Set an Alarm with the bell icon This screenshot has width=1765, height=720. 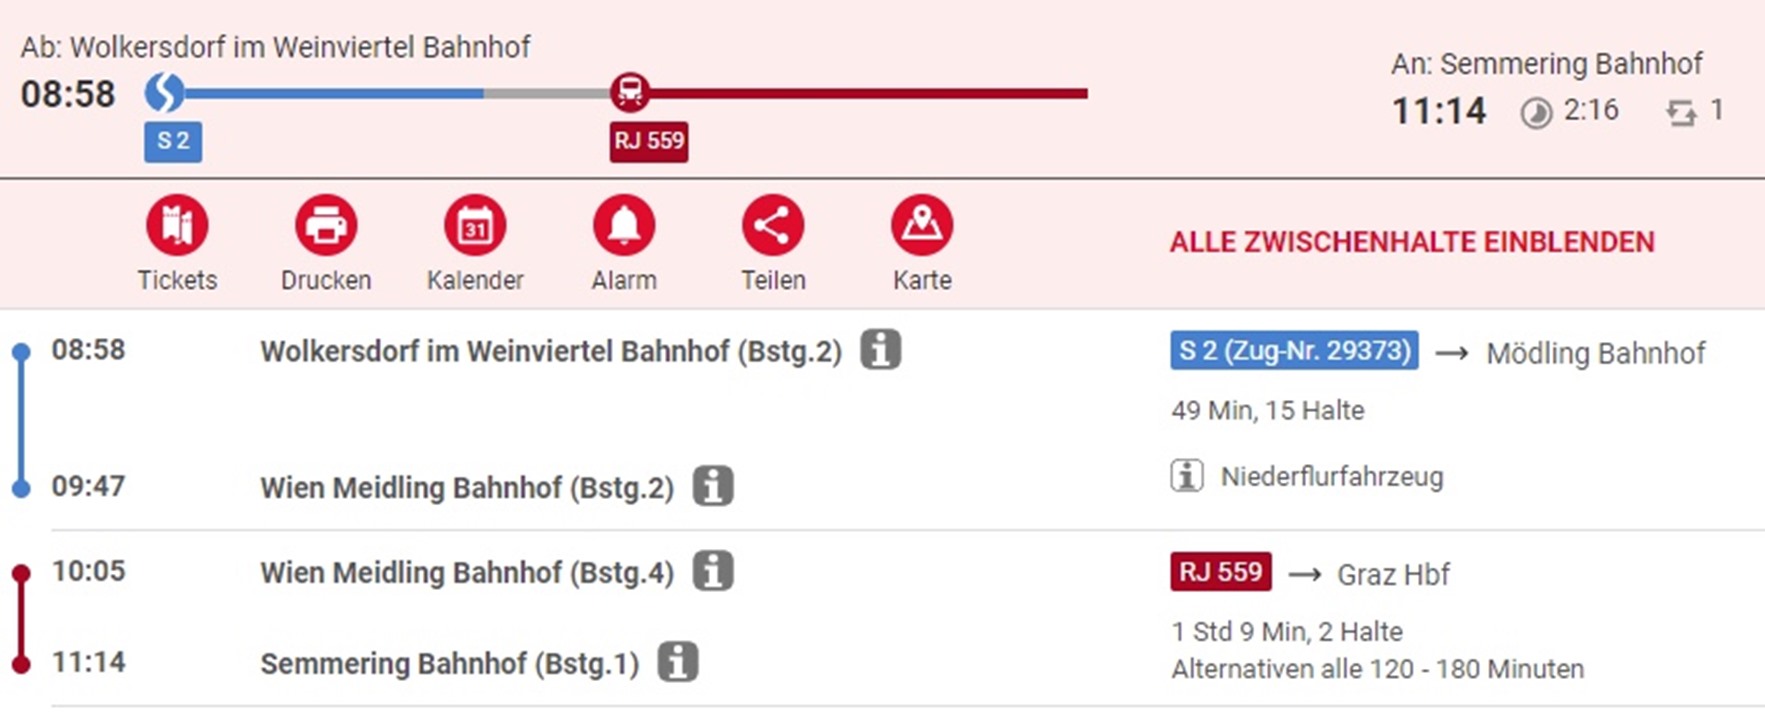point(624,225)
